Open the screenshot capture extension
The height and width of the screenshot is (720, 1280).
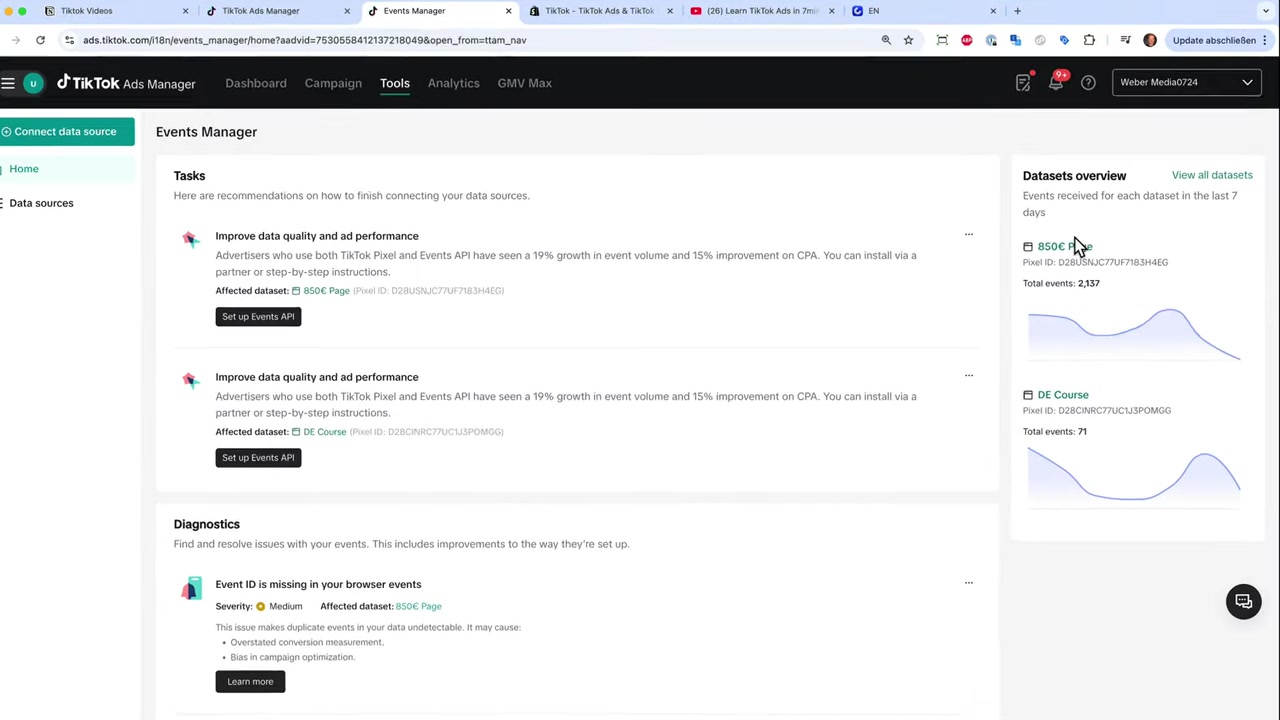[942, 40]
